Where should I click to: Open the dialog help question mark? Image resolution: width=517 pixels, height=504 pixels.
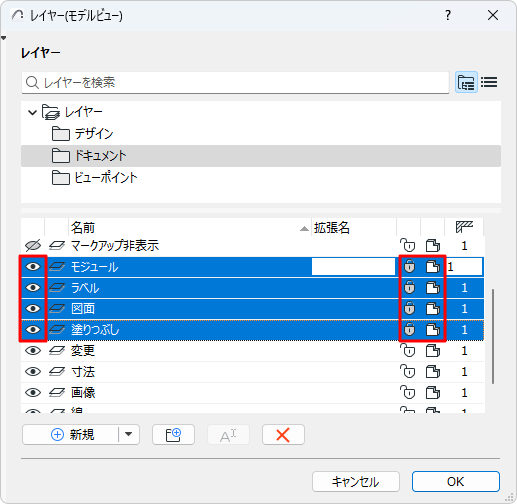pyautogui.click(x=448, y=15)
